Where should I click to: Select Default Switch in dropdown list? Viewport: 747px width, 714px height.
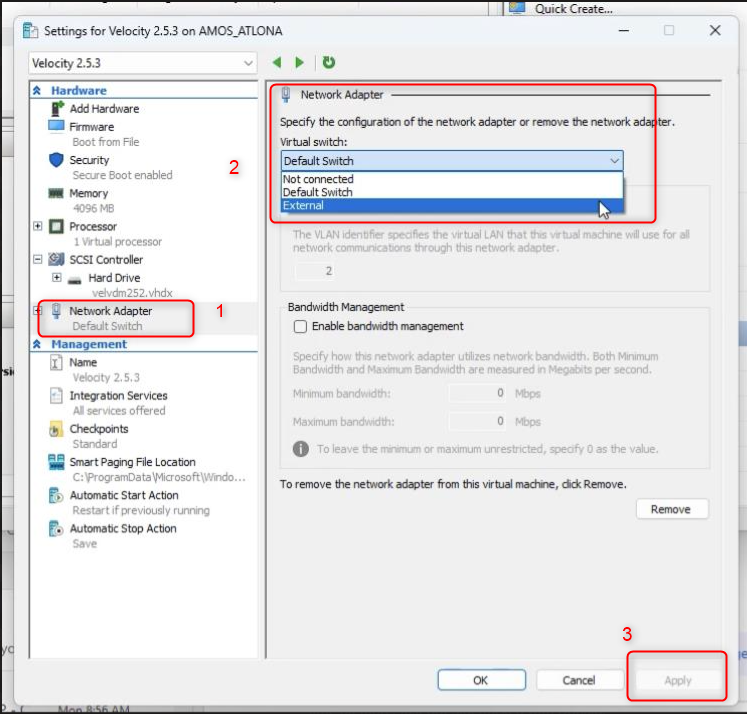click(452, 192)
